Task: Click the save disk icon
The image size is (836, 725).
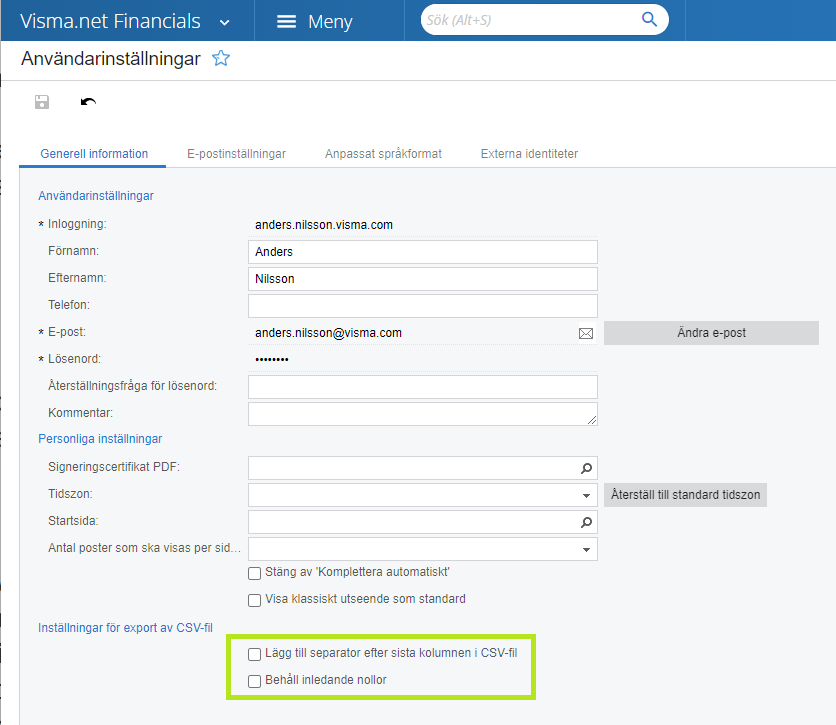Action: [41, 102]
